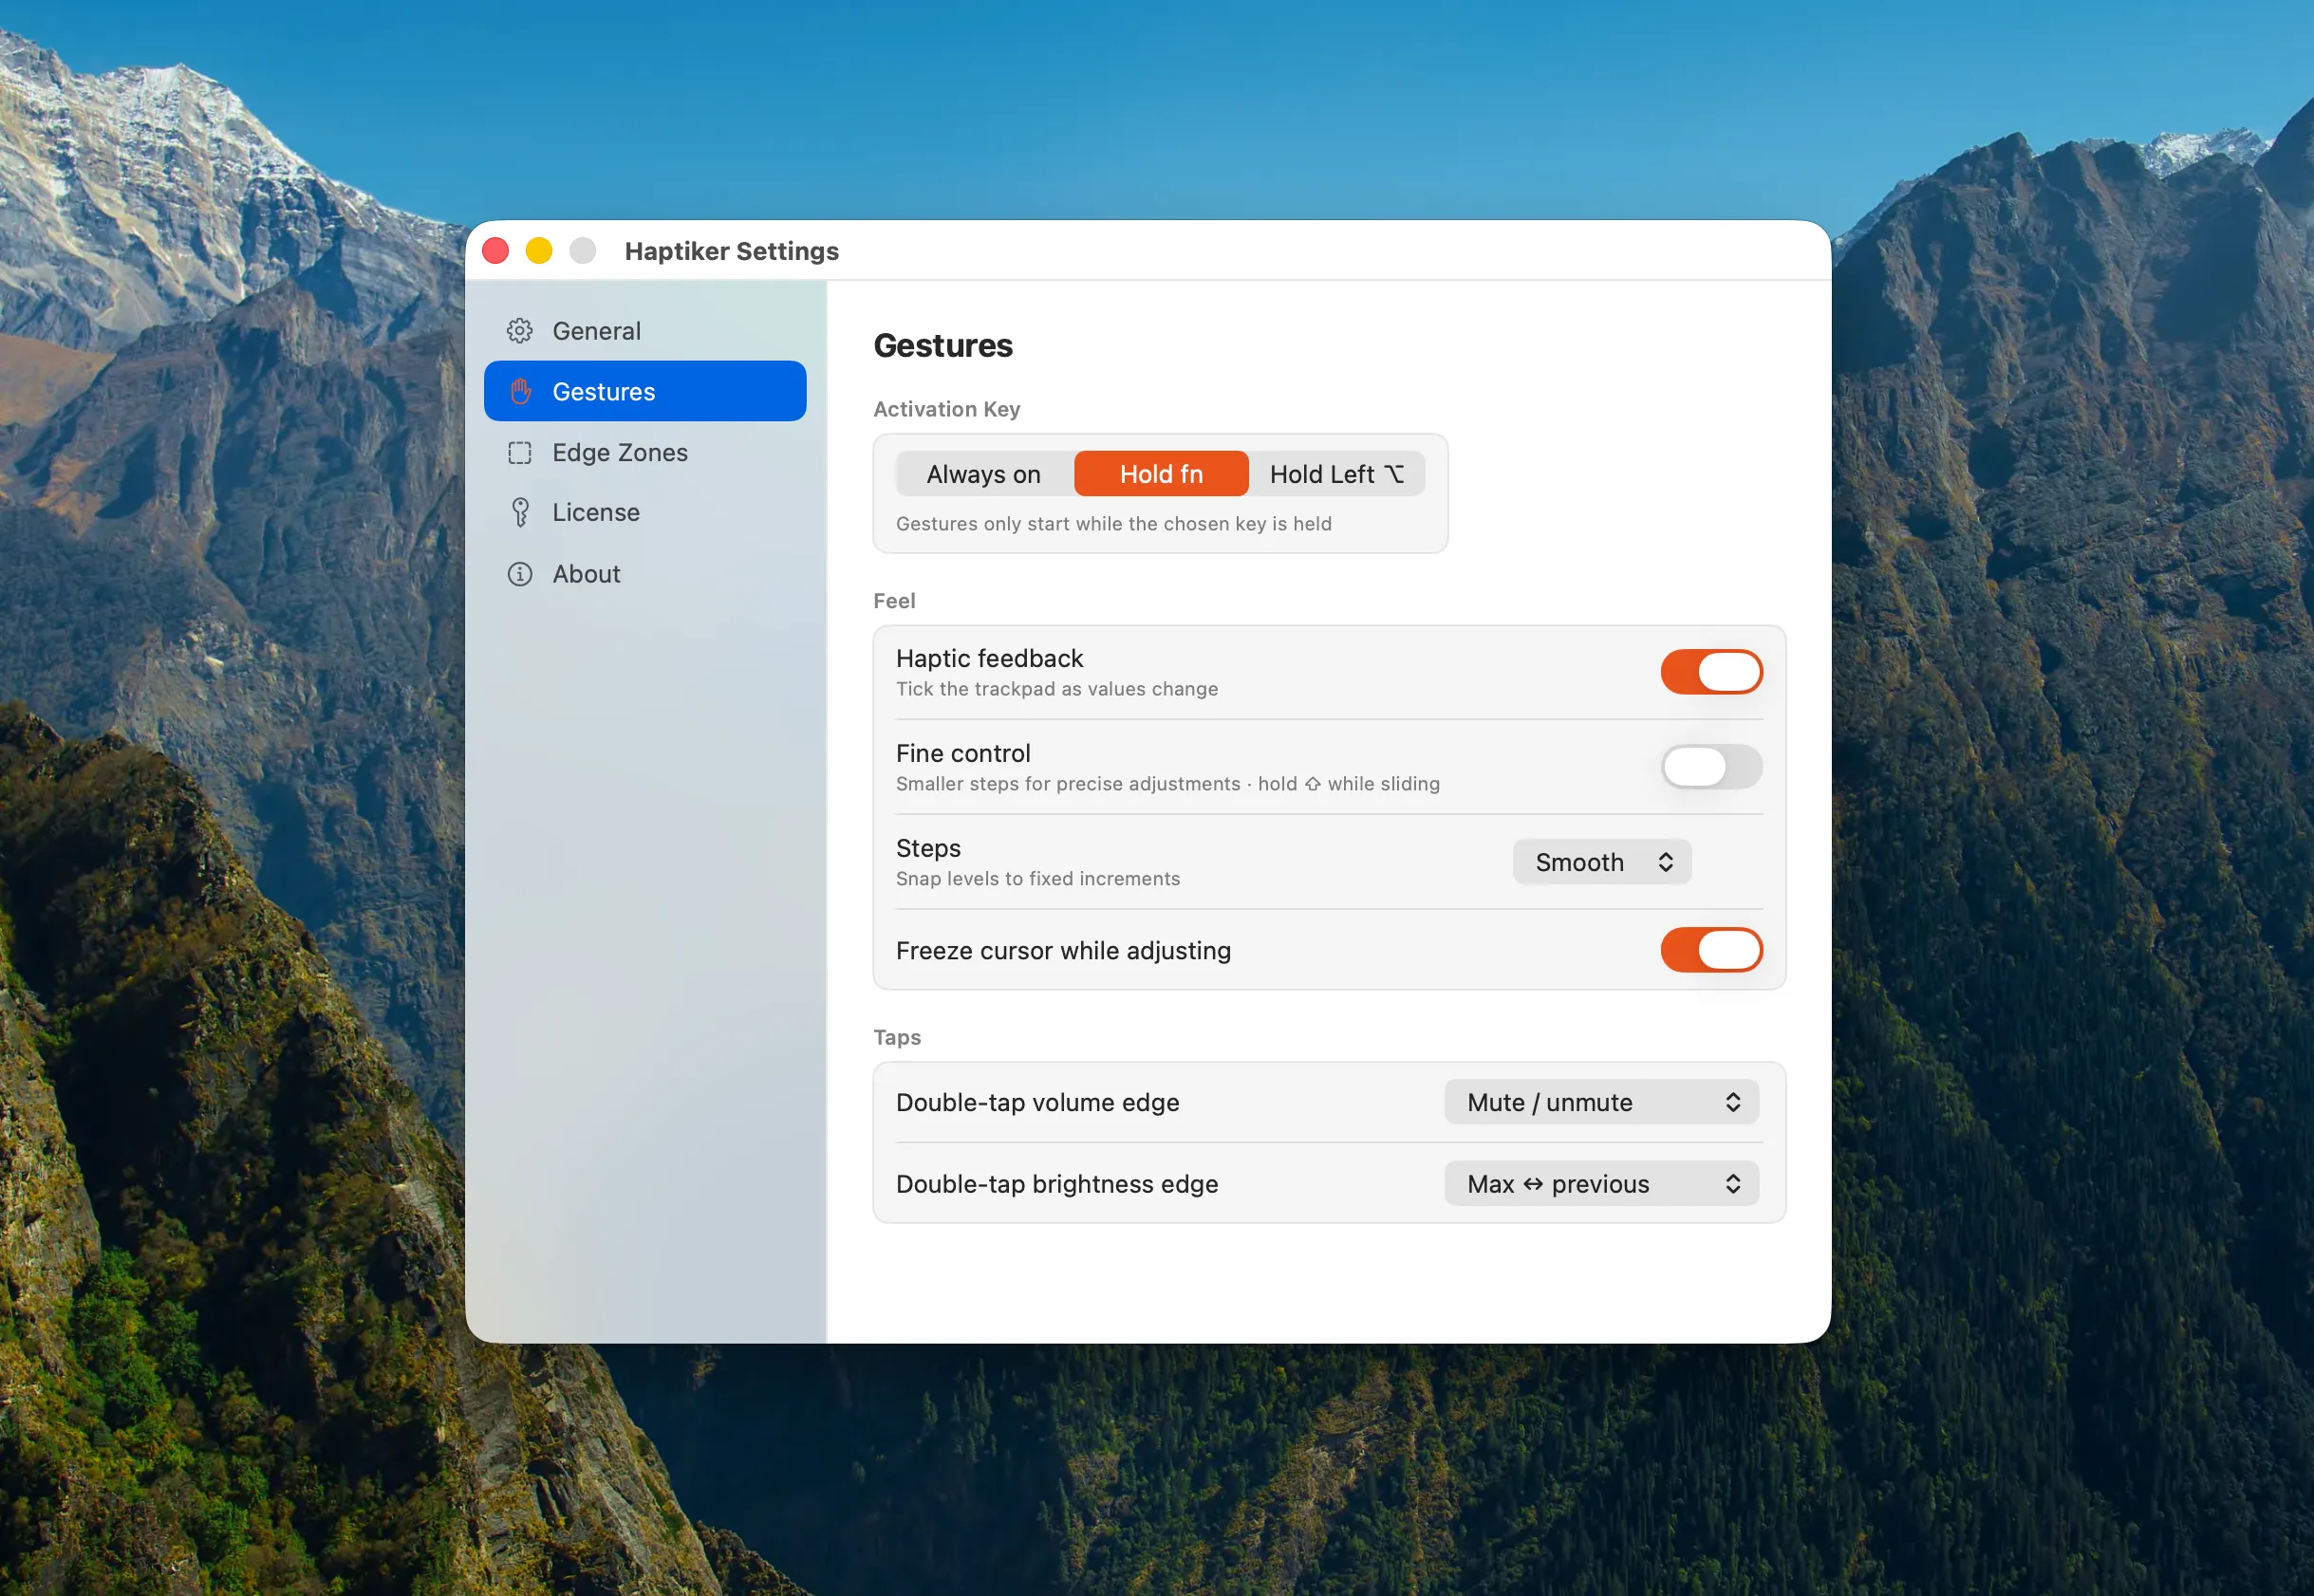Choose Hold Left option key activation
The width and height of the screenshot is (2314, 1596).
pyautogui.click(x=1337, y=474)
